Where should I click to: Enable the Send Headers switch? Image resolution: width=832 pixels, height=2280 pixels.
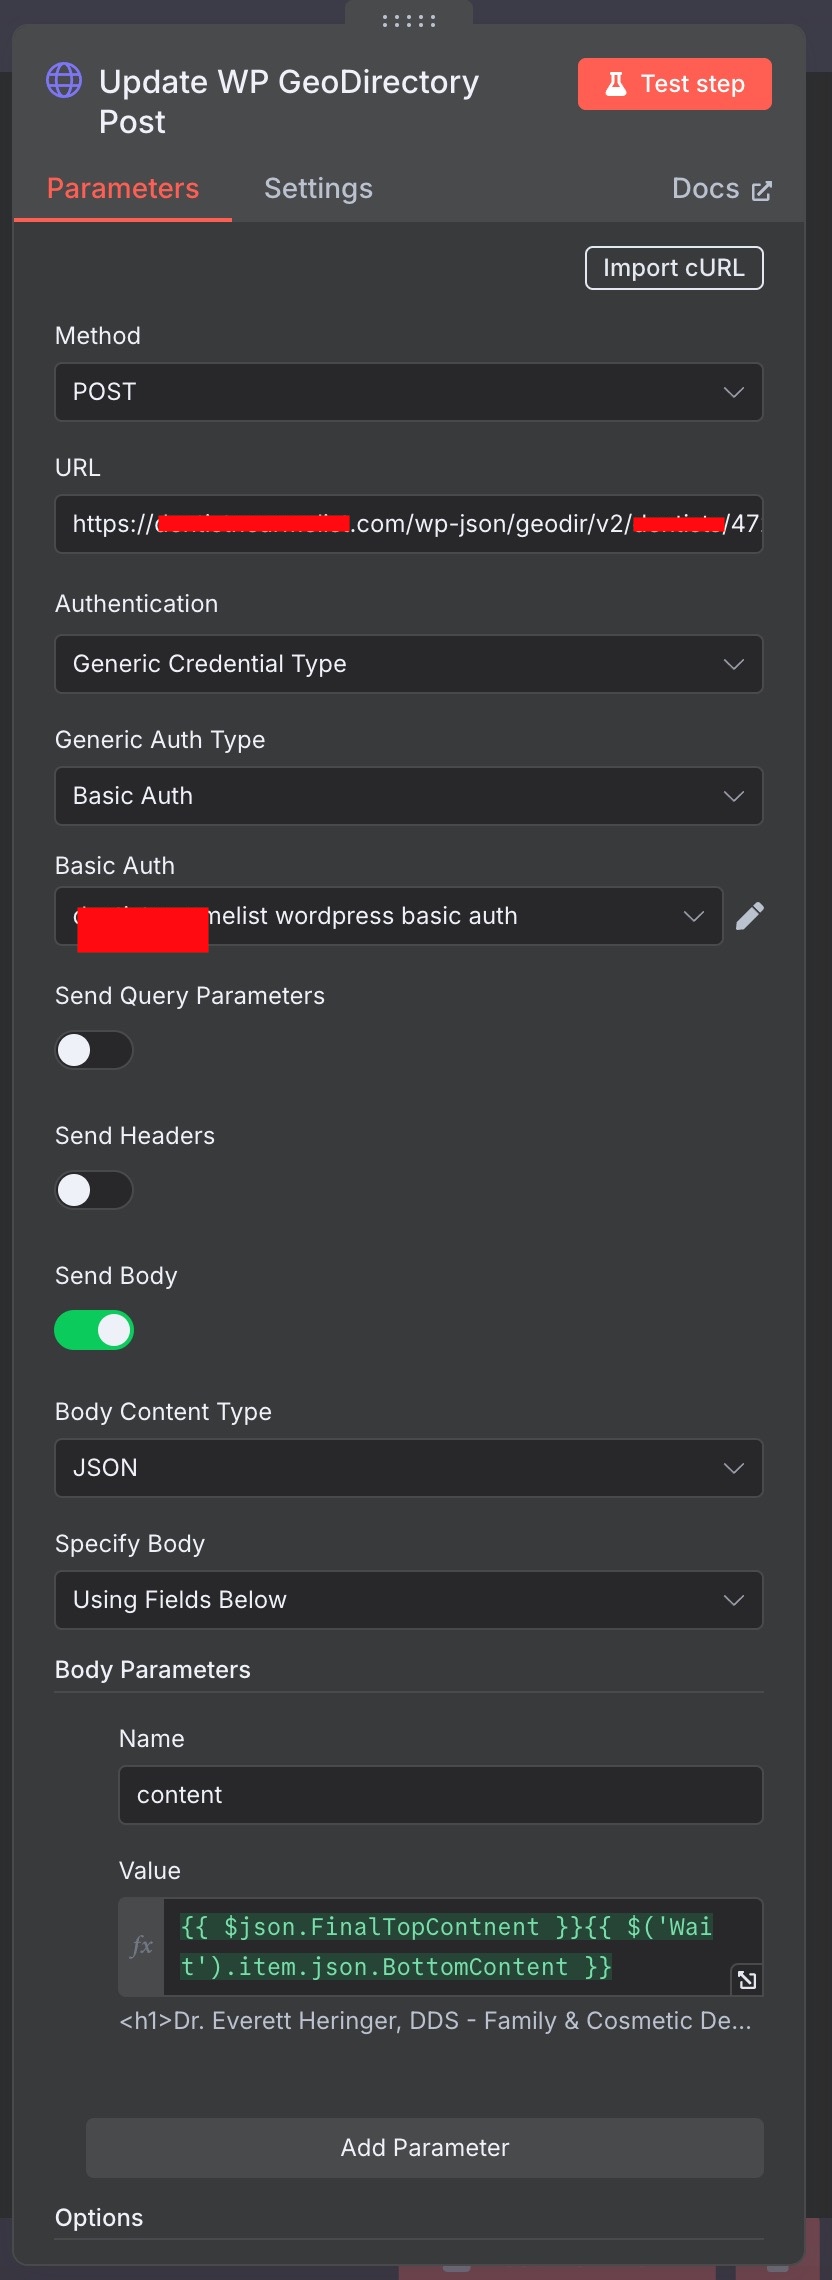(94, 1190)
